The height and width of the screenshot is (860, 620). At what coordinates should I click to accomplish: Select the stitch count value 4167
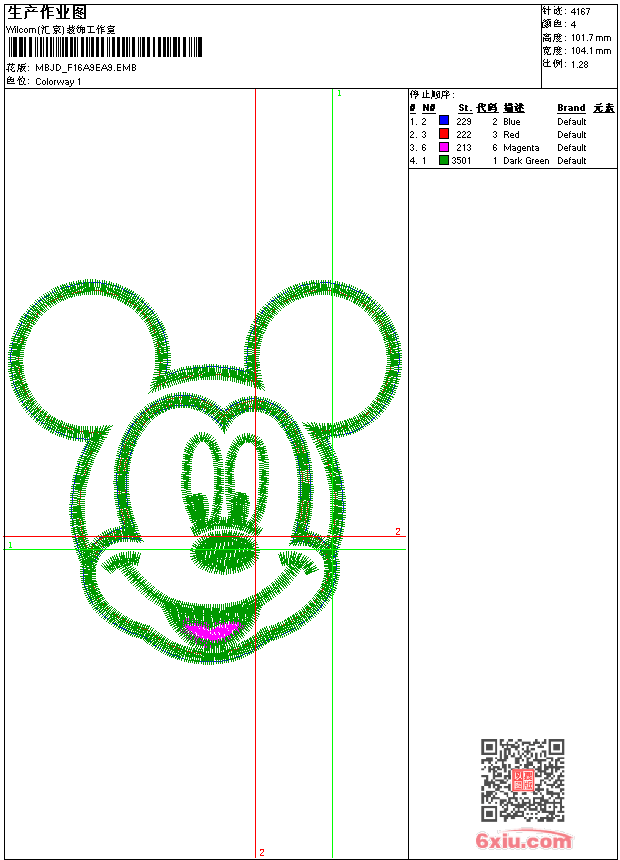click(580, 12)
